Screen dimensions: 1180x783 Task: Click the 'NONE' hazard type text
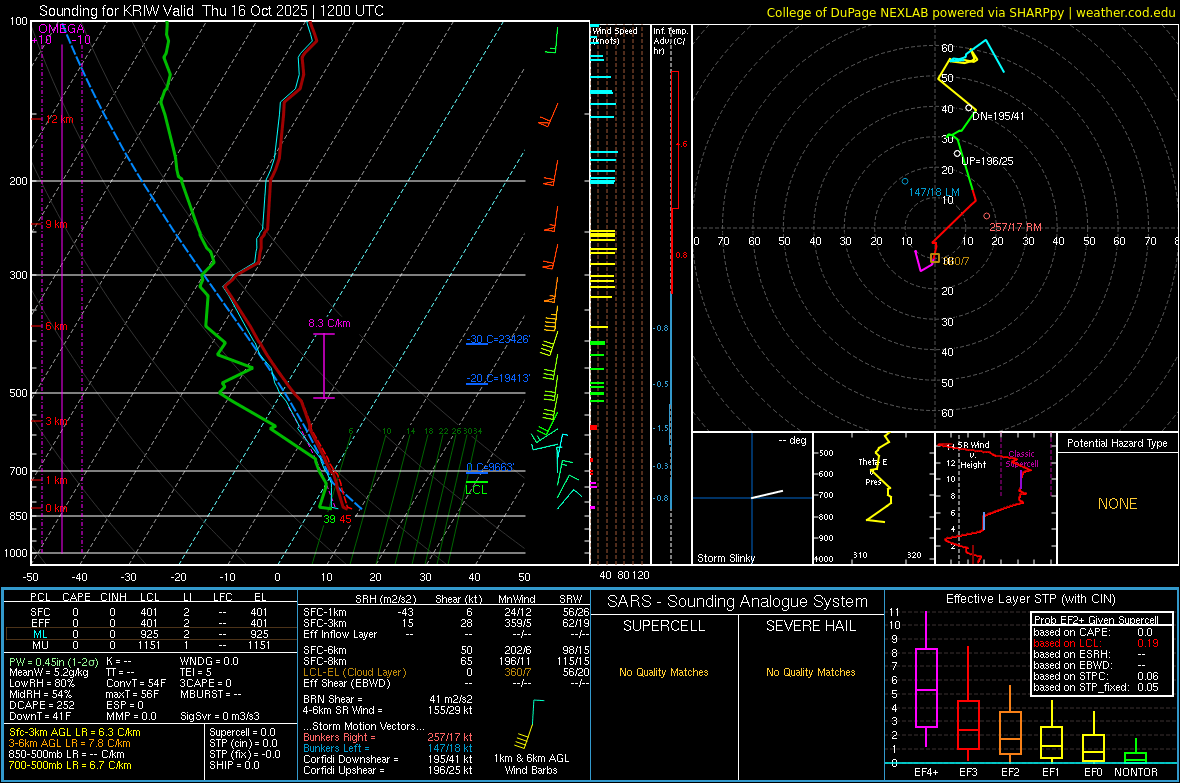point(1117,504)
